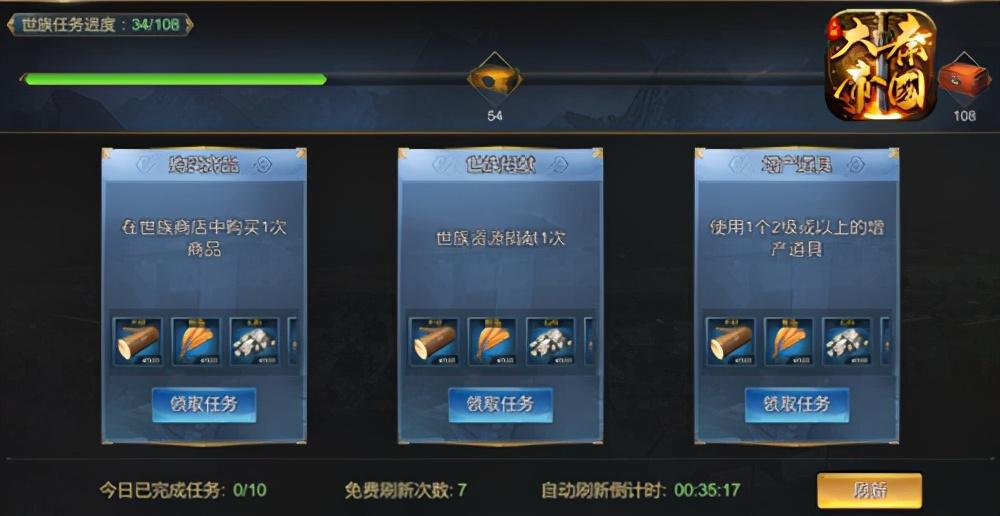Accept the shop purchase task with 领取任务

coord(204,404)
